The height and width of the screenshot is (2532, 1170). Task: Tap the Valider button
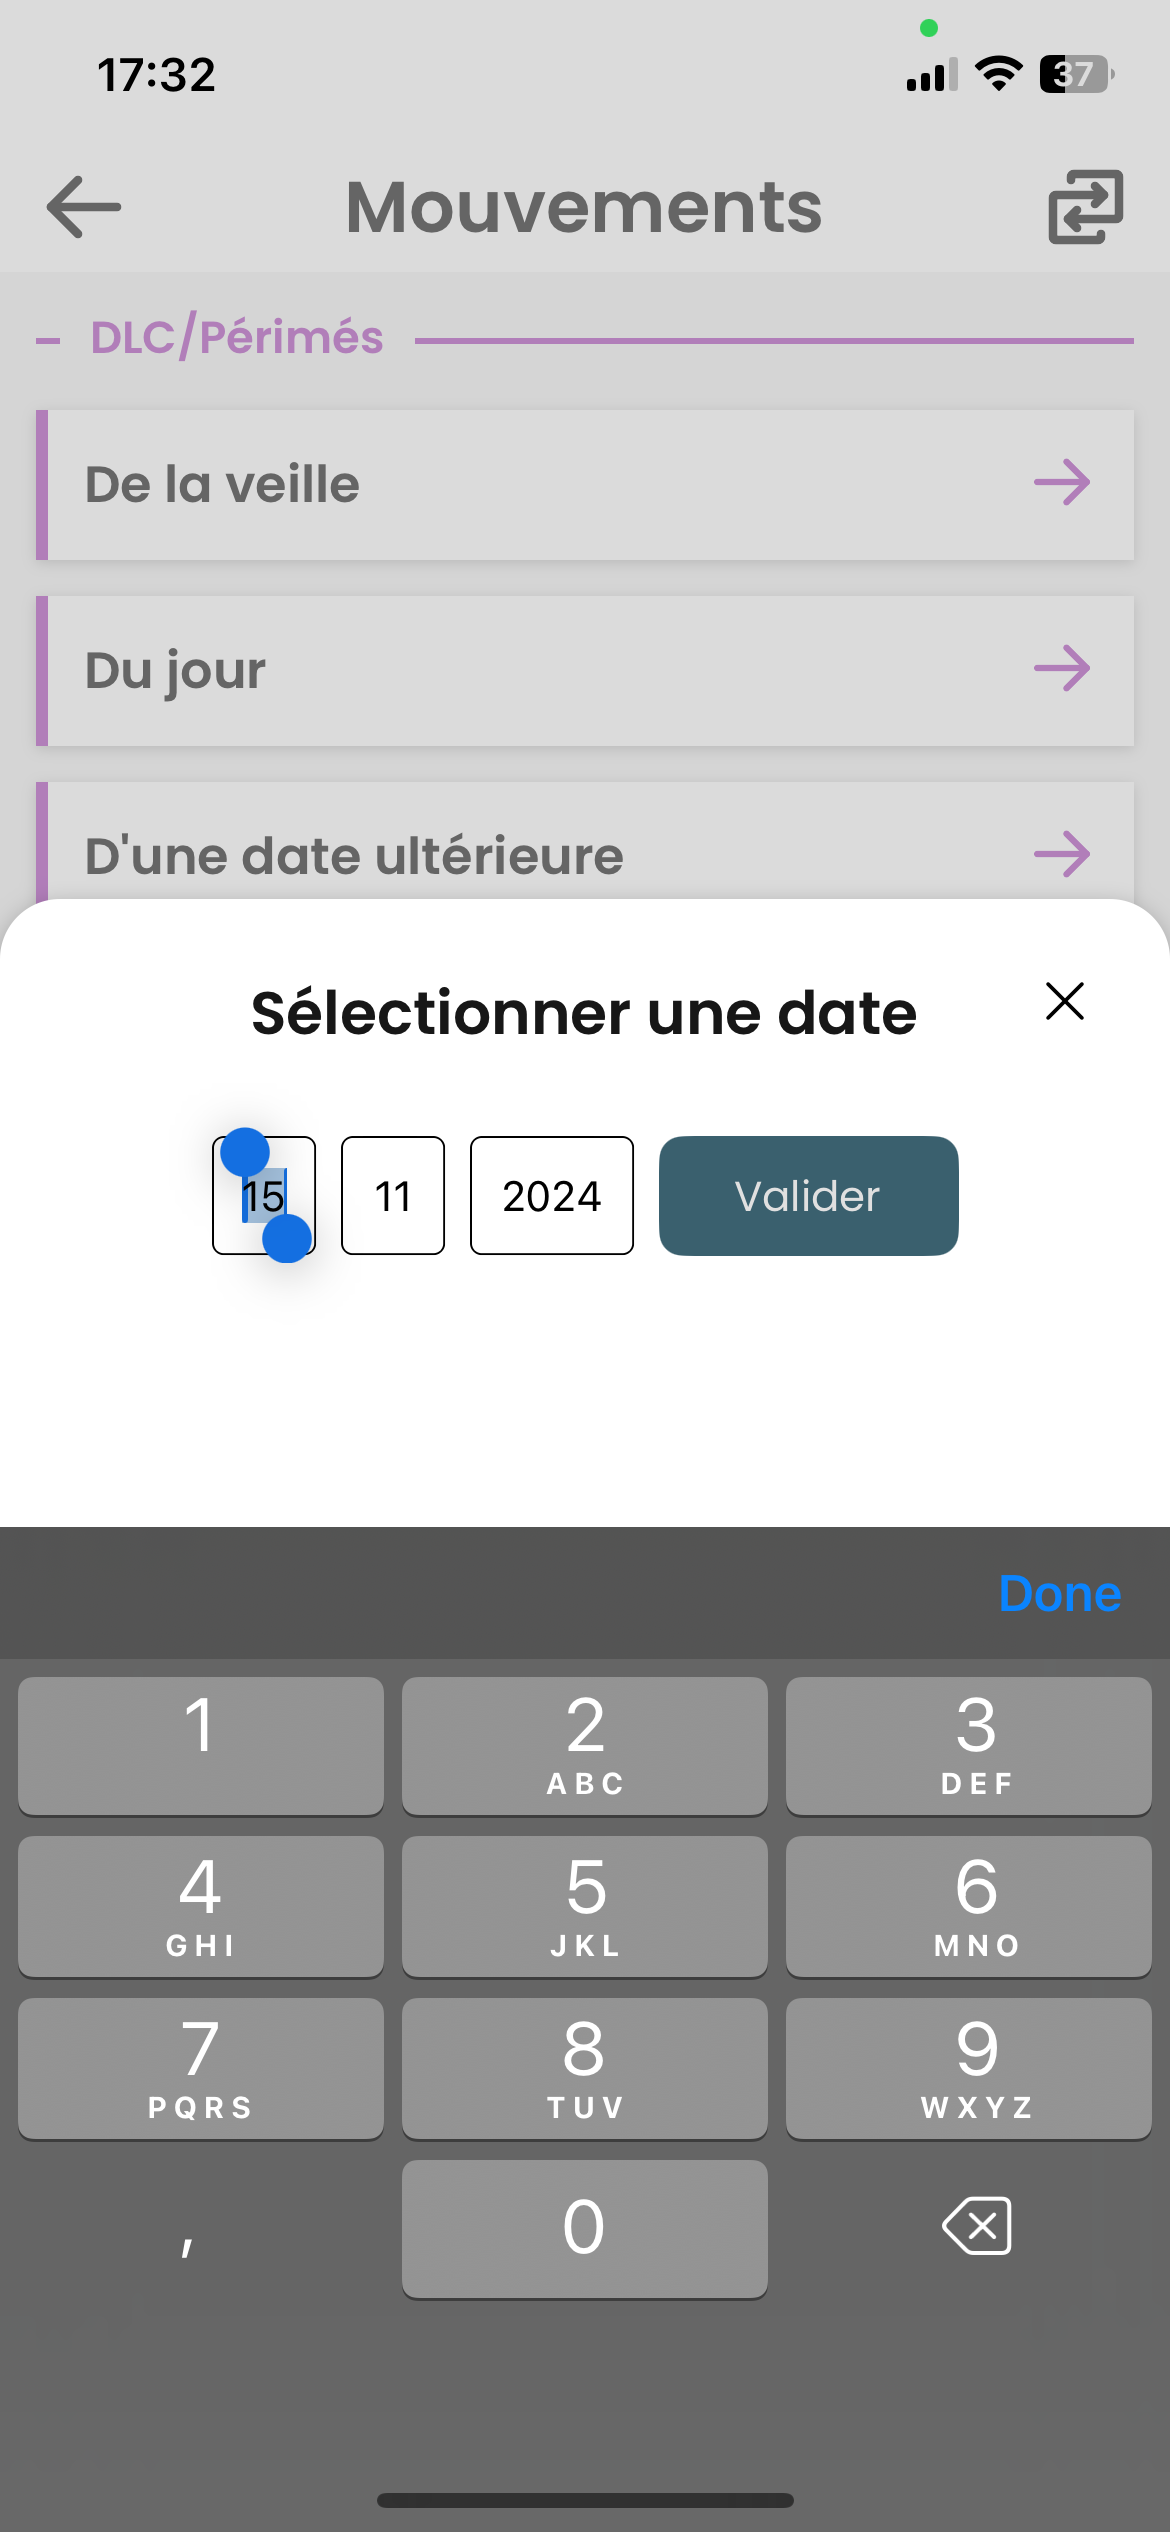808,1195
